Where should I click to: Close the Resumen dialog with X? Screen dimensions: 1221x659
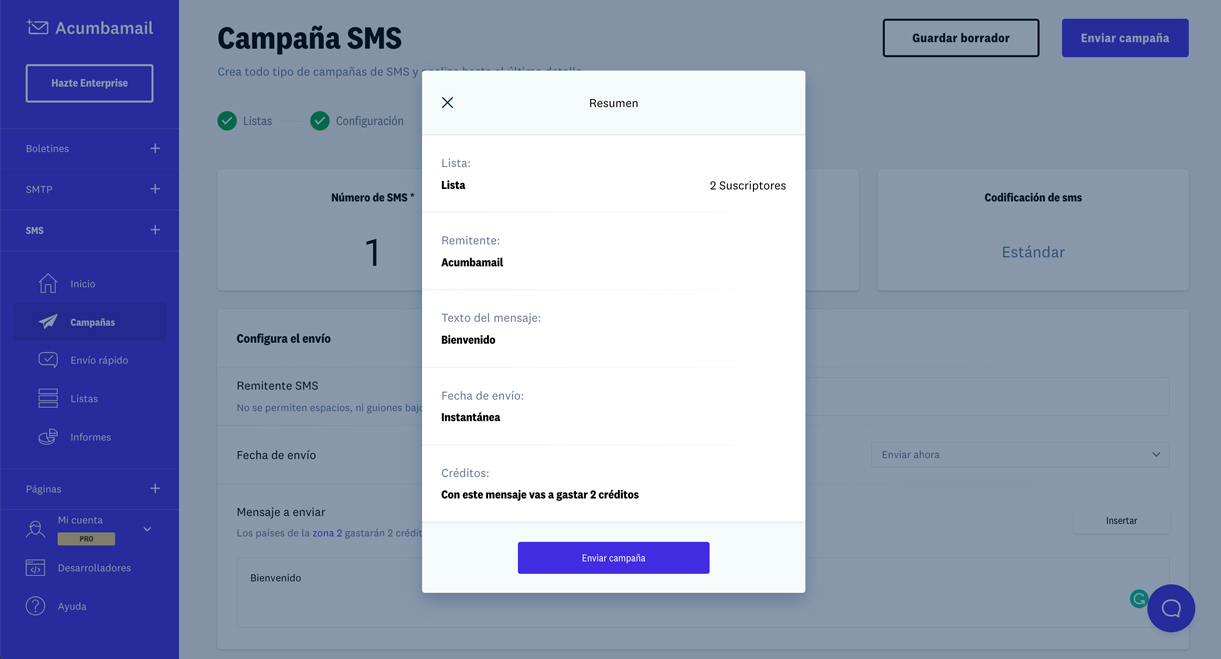(447, 103)
